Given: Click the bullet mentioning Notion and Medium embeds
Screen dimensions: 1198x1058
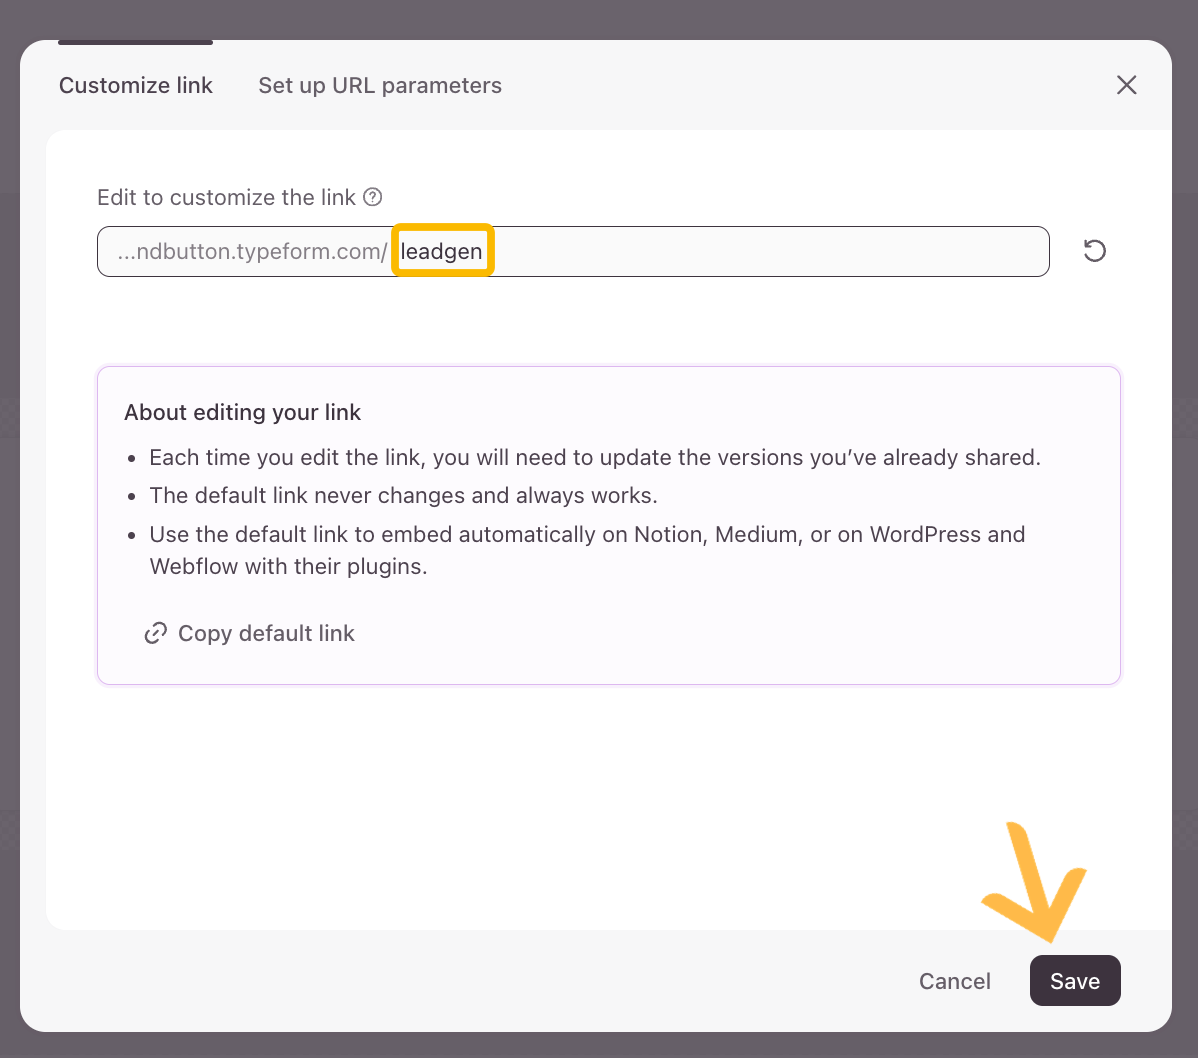Looking at the screenshot, I should [x=587, y=534].
